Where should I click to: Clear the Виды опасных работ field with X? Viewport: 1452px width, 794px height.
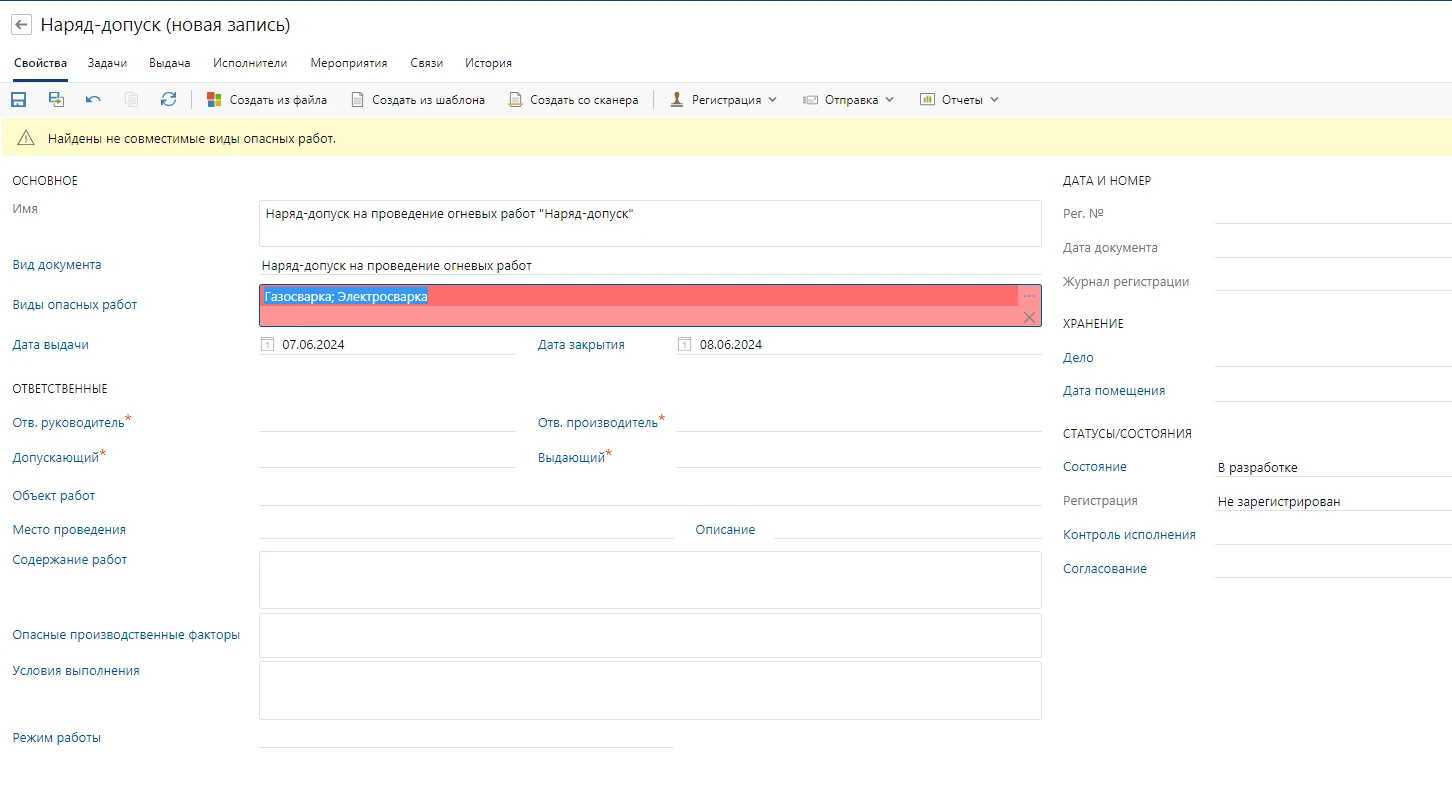tap(1029, 317)
